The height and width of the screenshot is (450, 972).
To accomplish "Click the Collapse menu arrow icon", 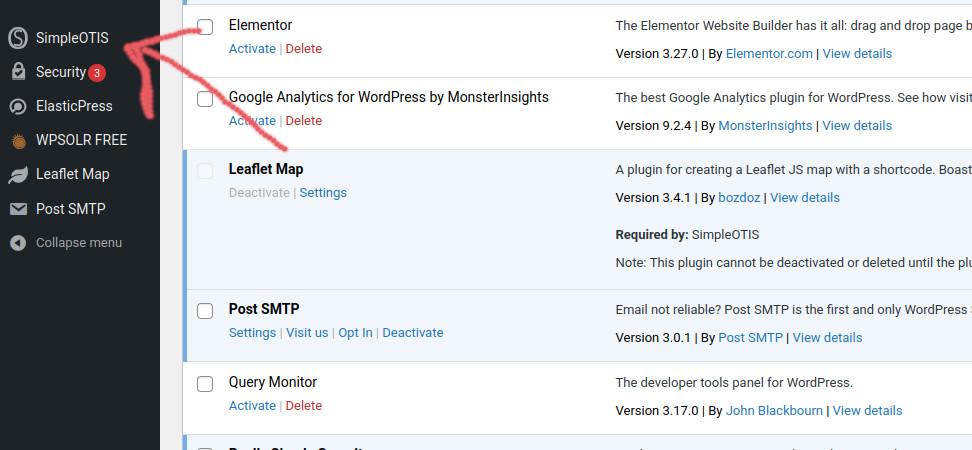I will [18, 243].
